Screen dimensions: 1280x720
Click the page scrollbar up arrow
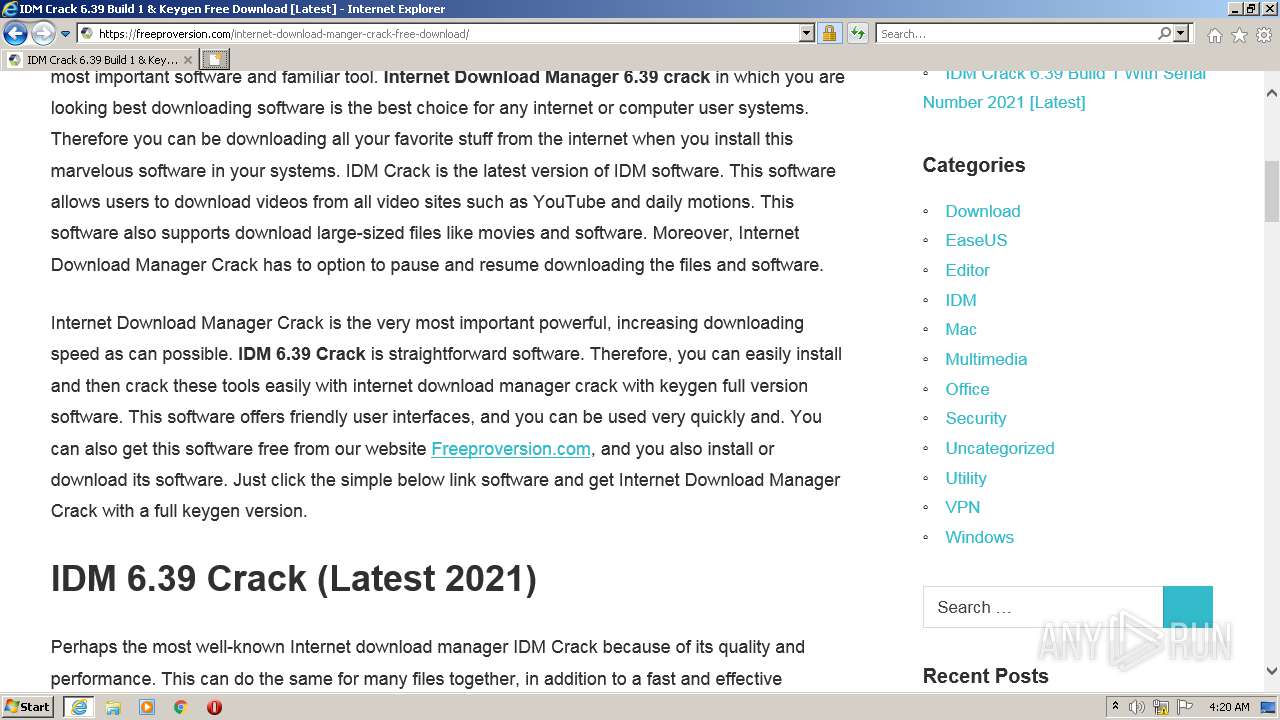point(1271,93)
